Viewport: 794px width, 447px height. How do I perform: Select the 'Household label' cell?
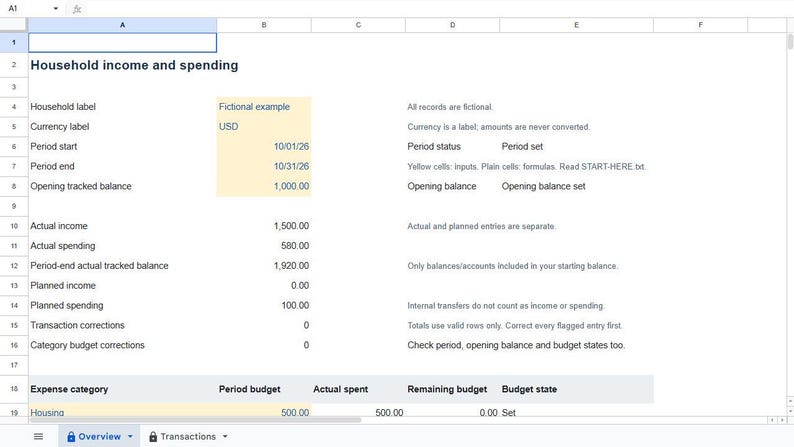click(123, 107)
